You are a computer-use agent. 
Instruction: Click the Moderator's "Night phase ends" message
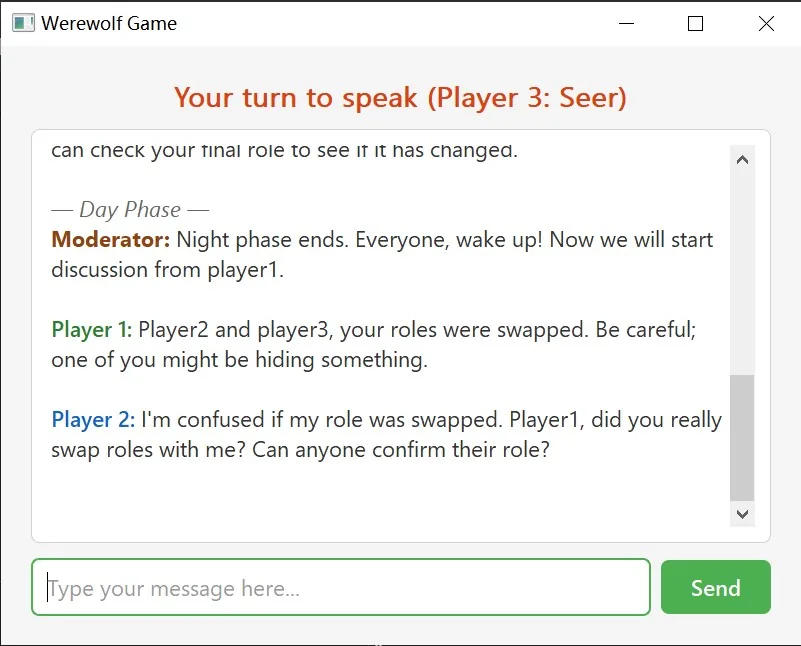point(382,254)
